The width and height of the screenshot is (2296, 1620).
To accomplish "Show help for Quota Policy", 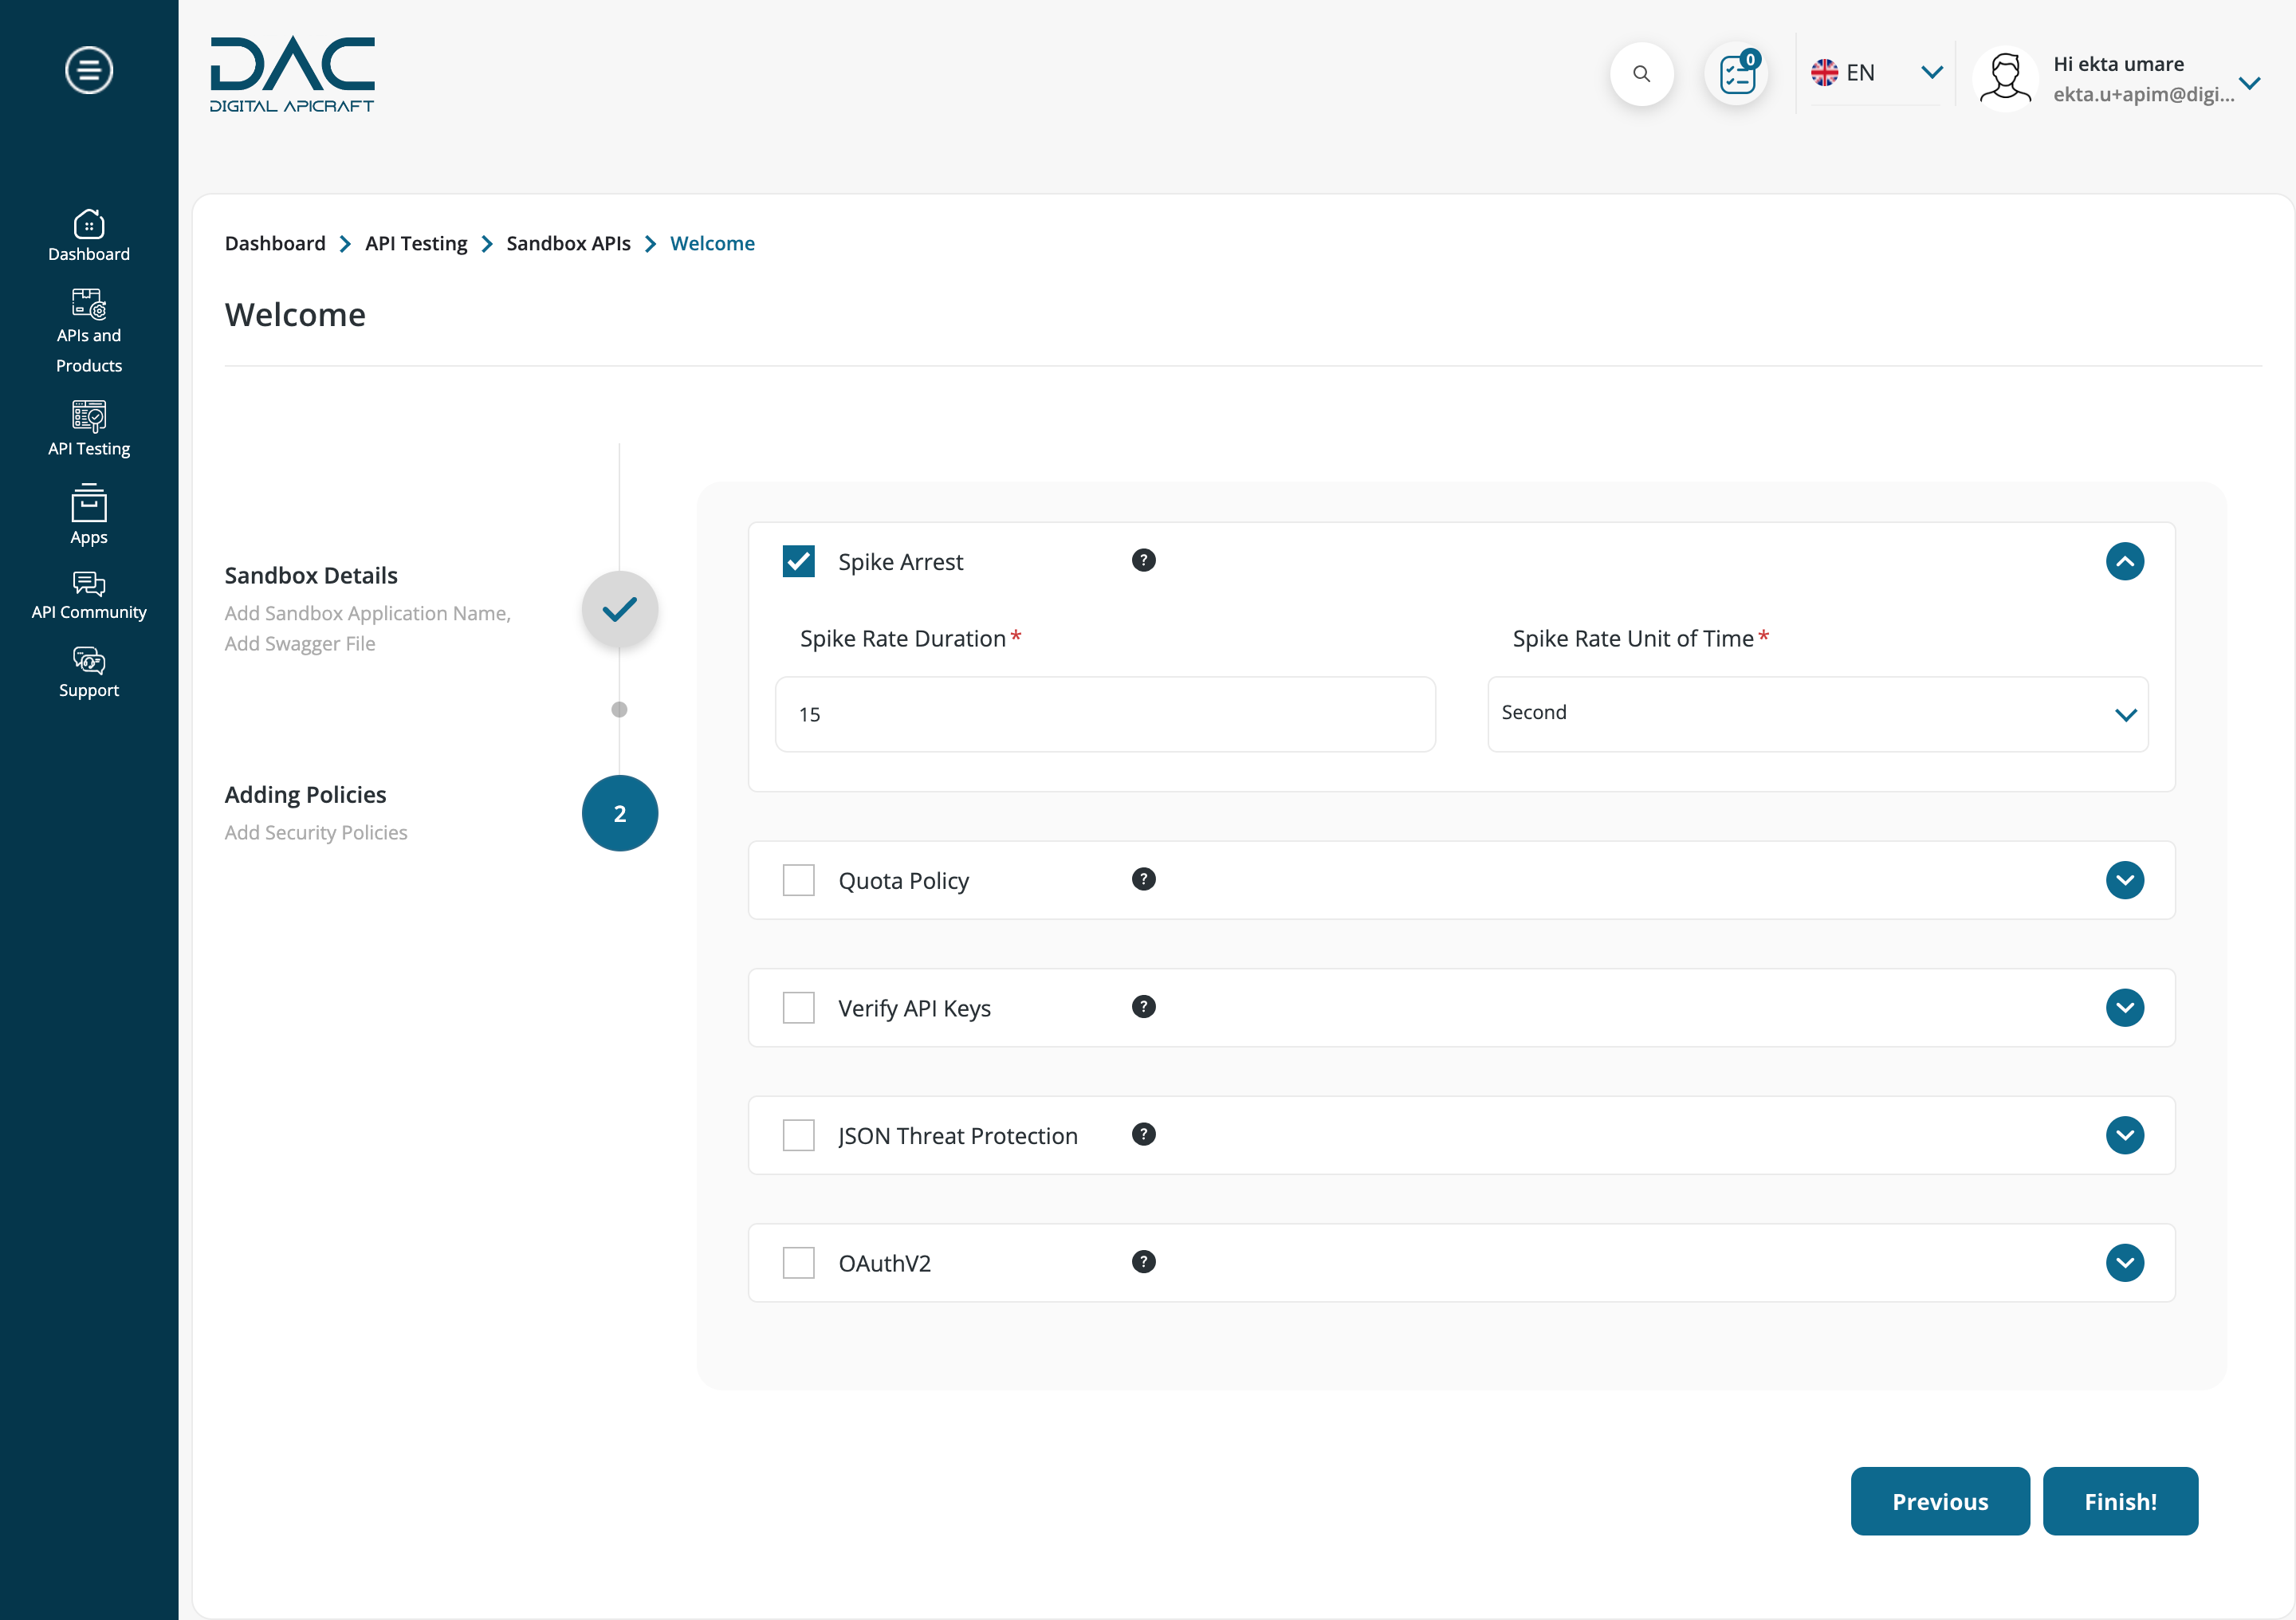I will [1143, 879].
